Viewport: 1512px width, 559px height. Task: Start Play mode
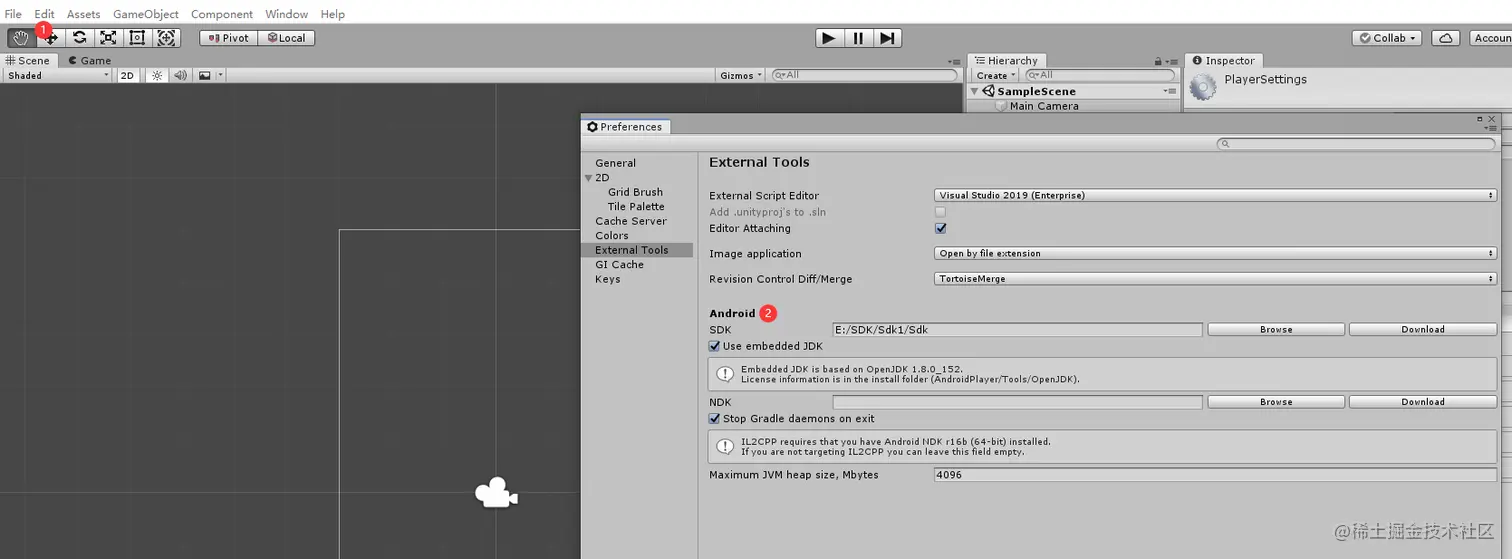click(829, 38)
